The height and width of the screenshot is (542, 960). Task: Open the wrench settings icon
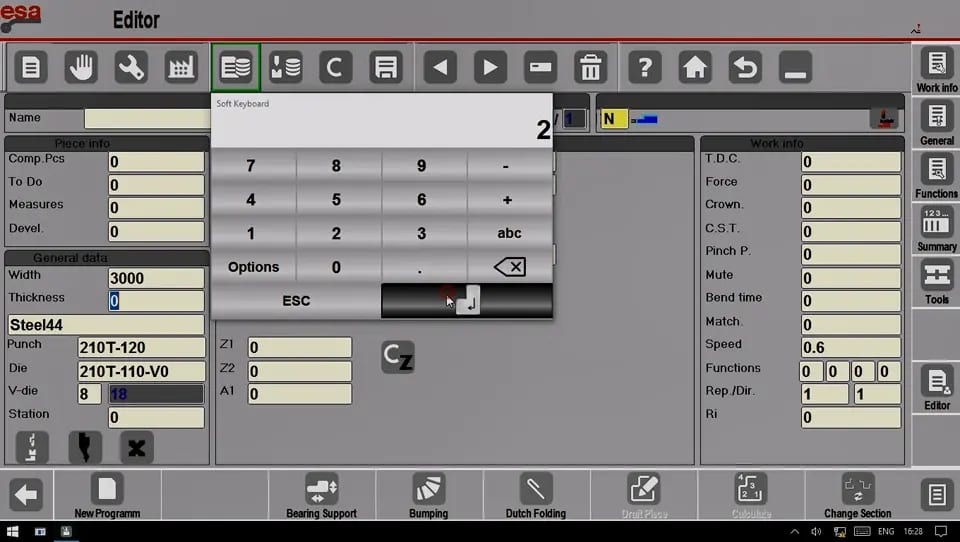(x=131, y=67)
